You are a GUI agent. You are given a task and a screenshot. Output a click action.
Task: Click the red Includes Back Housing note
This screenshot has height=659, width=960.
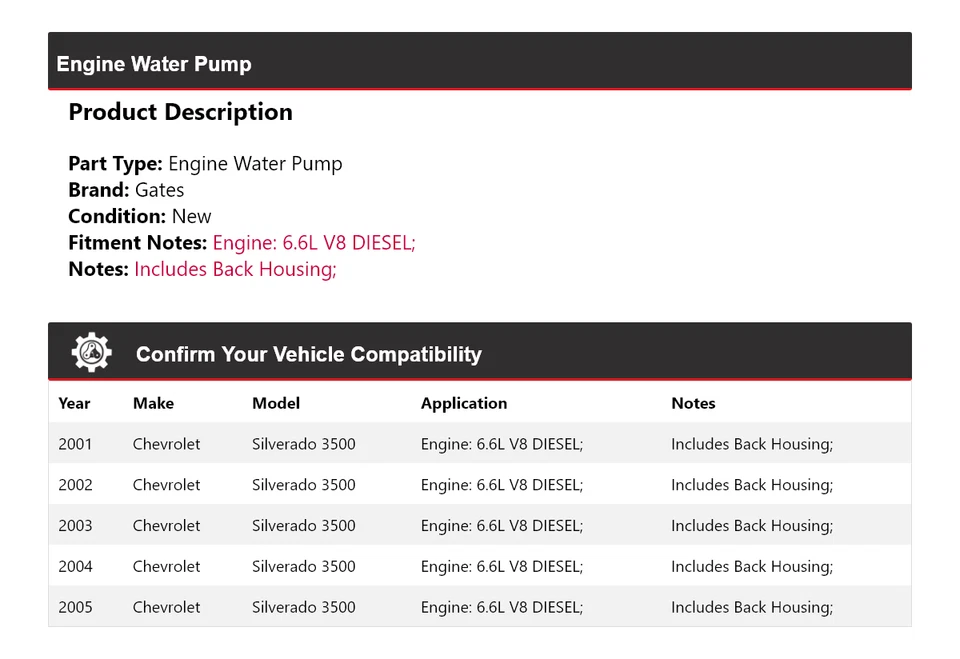click(x=235, y=269)
